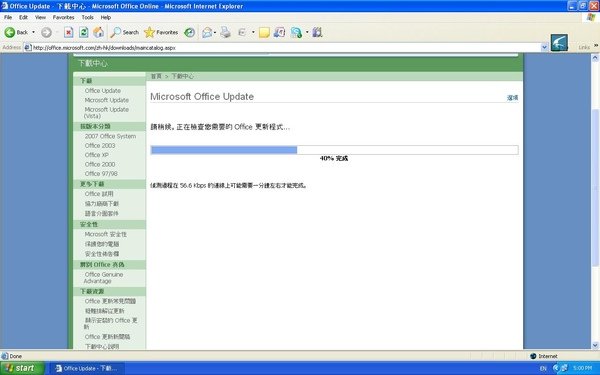The height and width of the screenshot is (375, 600).
Task: Click the network tray icon
Action: (x=564, y=368)
